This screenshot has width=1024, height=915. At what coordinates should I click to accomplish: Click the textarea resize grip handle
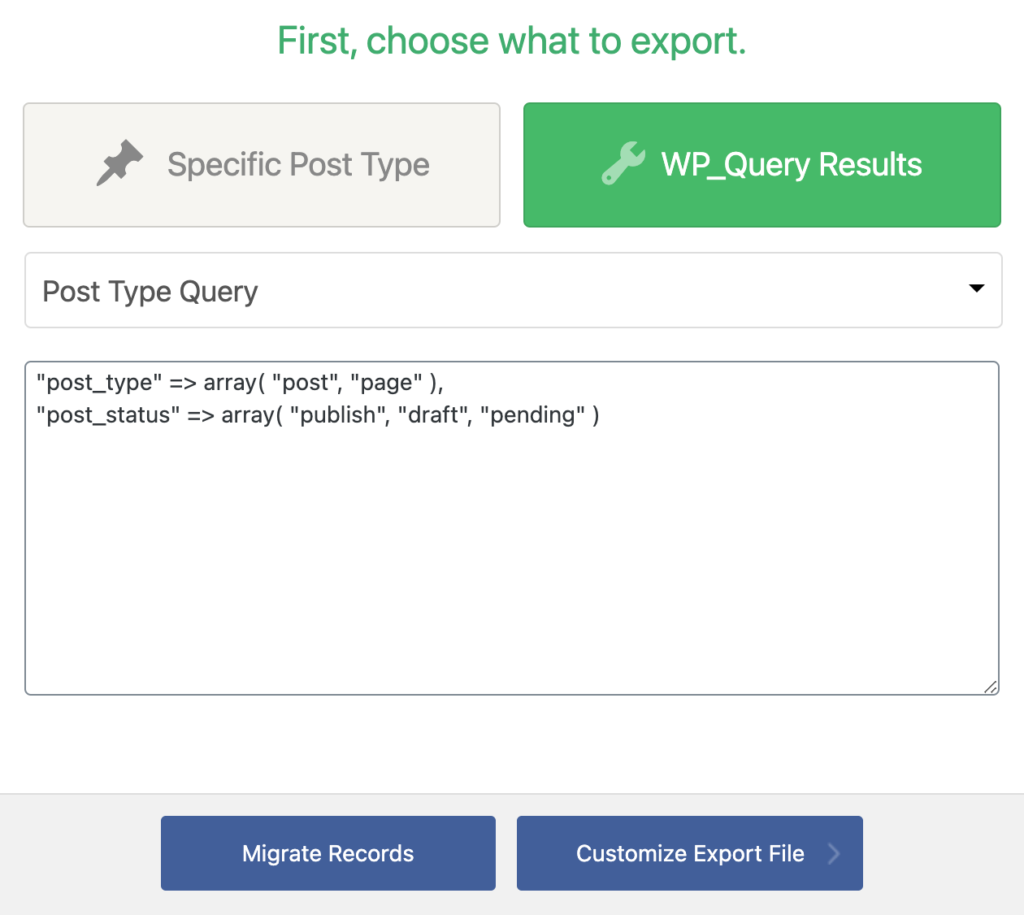click(x=989, y=687)
